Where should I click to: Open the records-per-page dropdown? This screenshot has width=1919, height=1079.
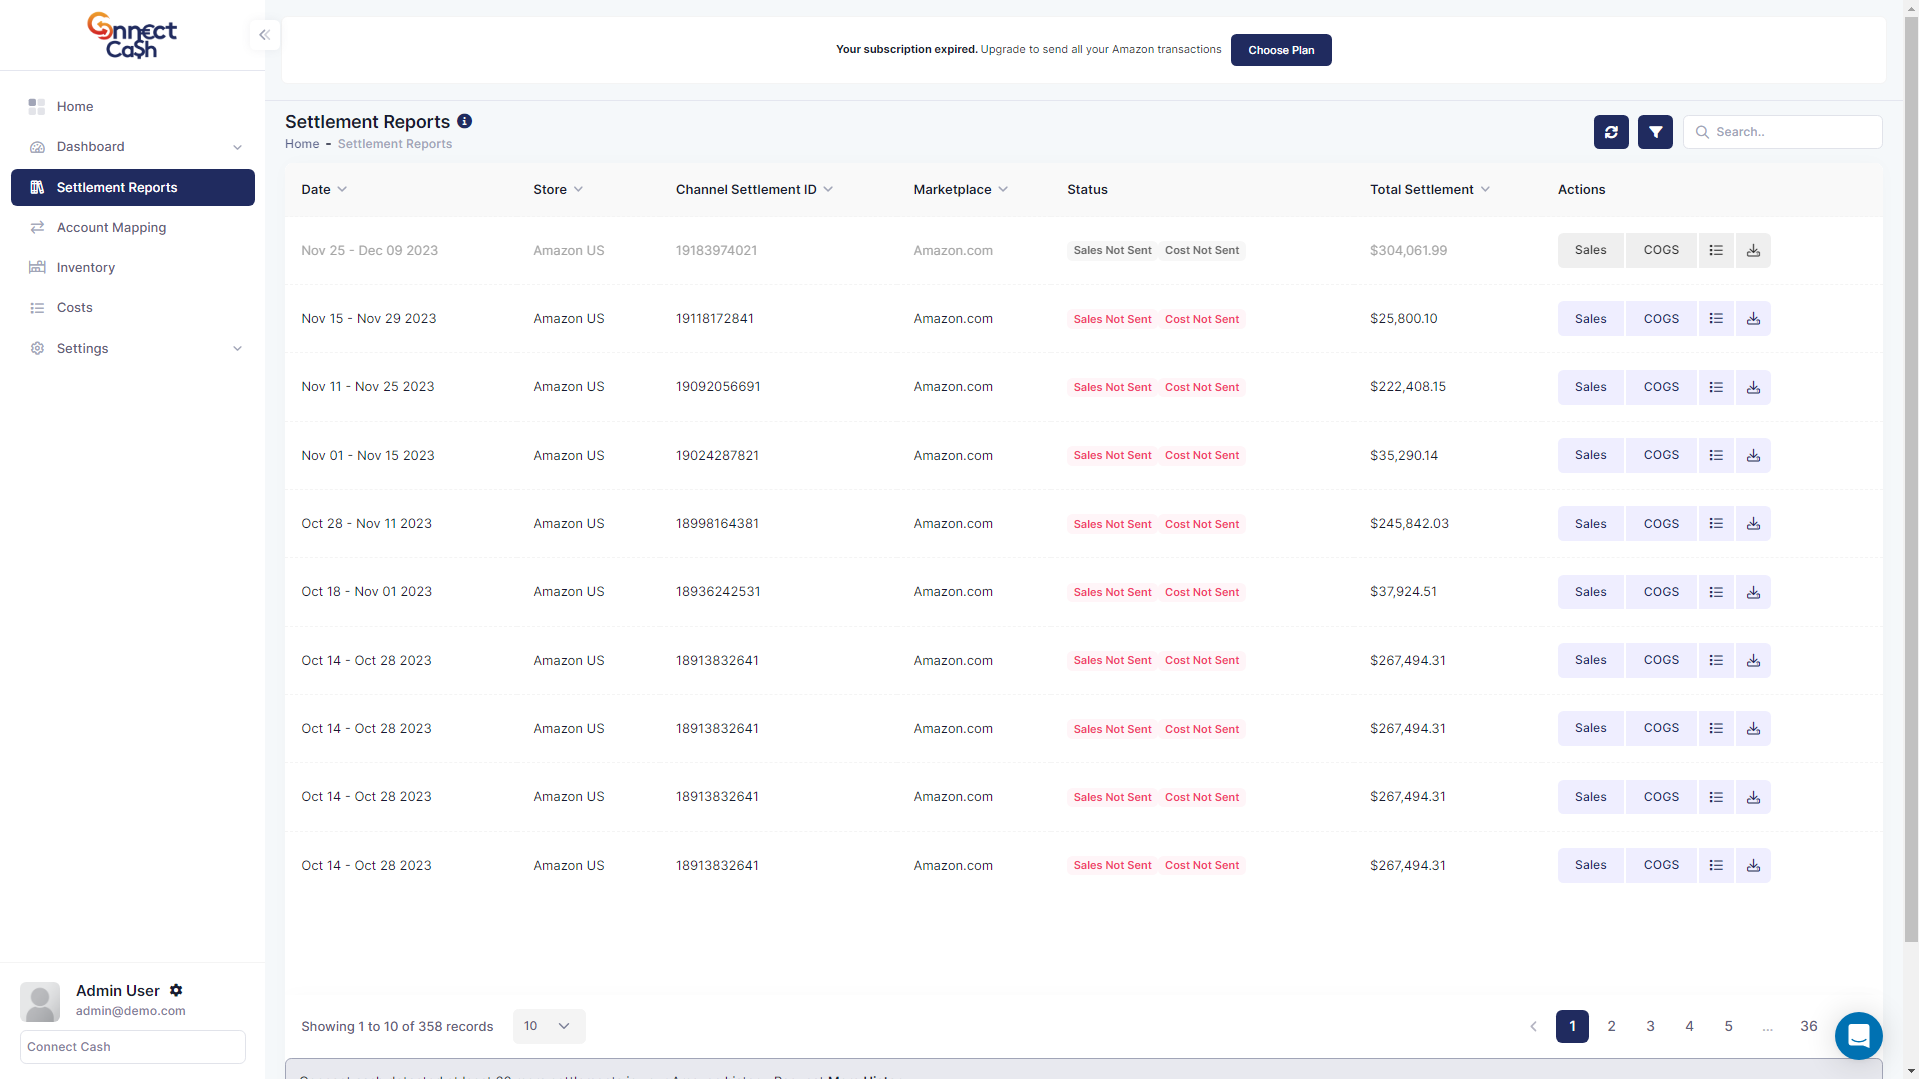(548, 1026)
